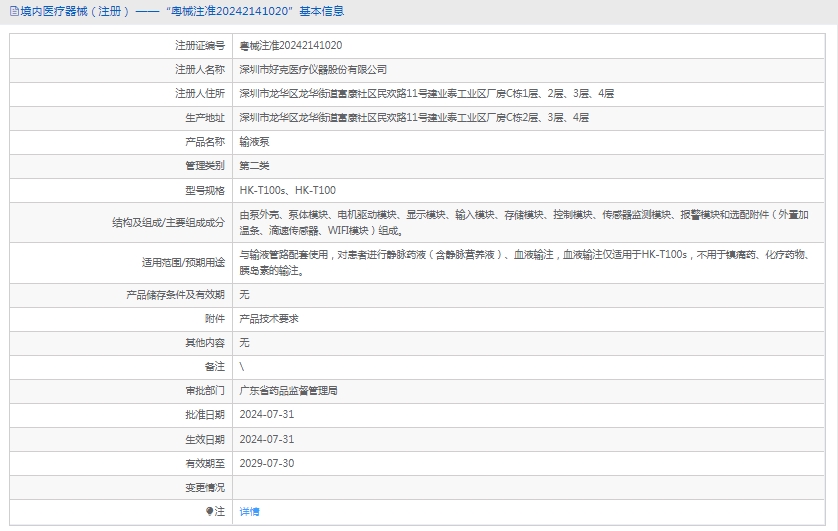The height and width of the screenshot is (531, 838).
Task: Click registrant name 深圳市好克医疗仪器股份有限公司
Action: 313,70
